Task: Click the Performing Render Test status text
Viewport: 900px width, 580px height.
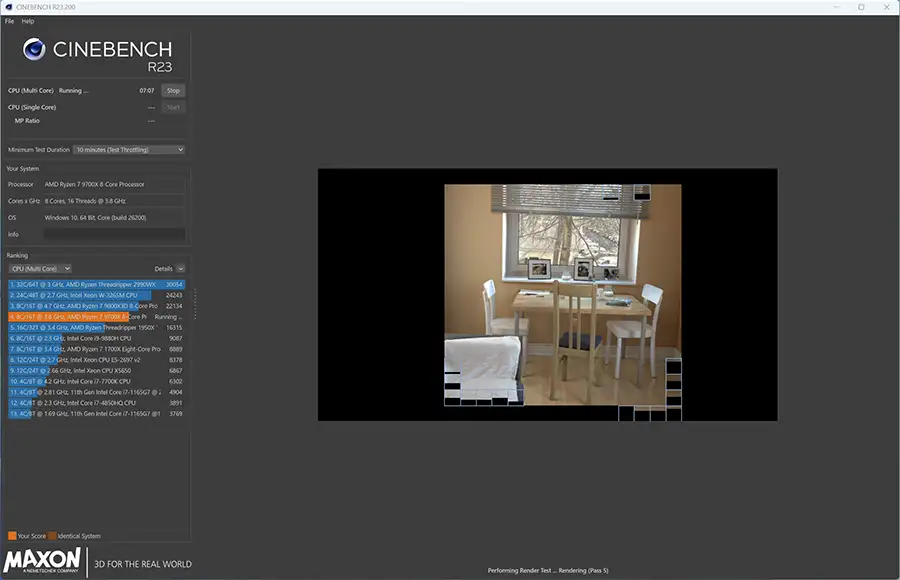Action: (548, 570)
